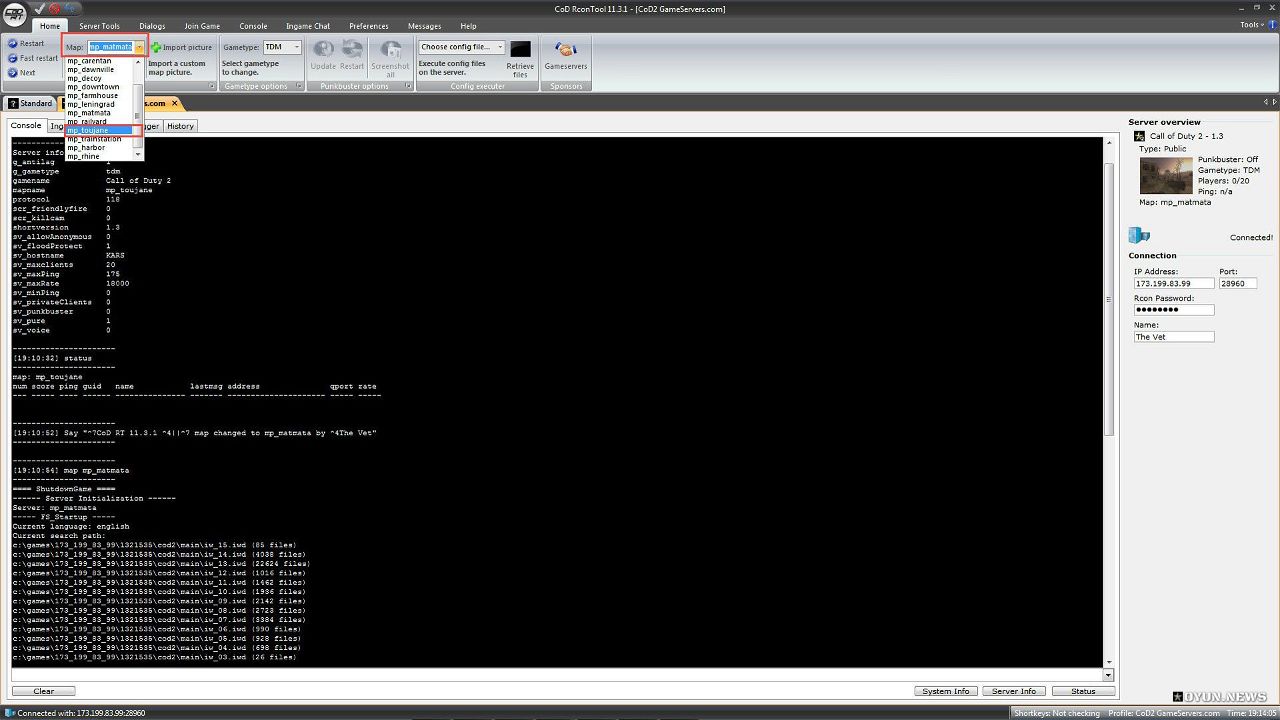Click the Clear console button
Screen dimensions: 1280x720
click(x=44, y=691)
